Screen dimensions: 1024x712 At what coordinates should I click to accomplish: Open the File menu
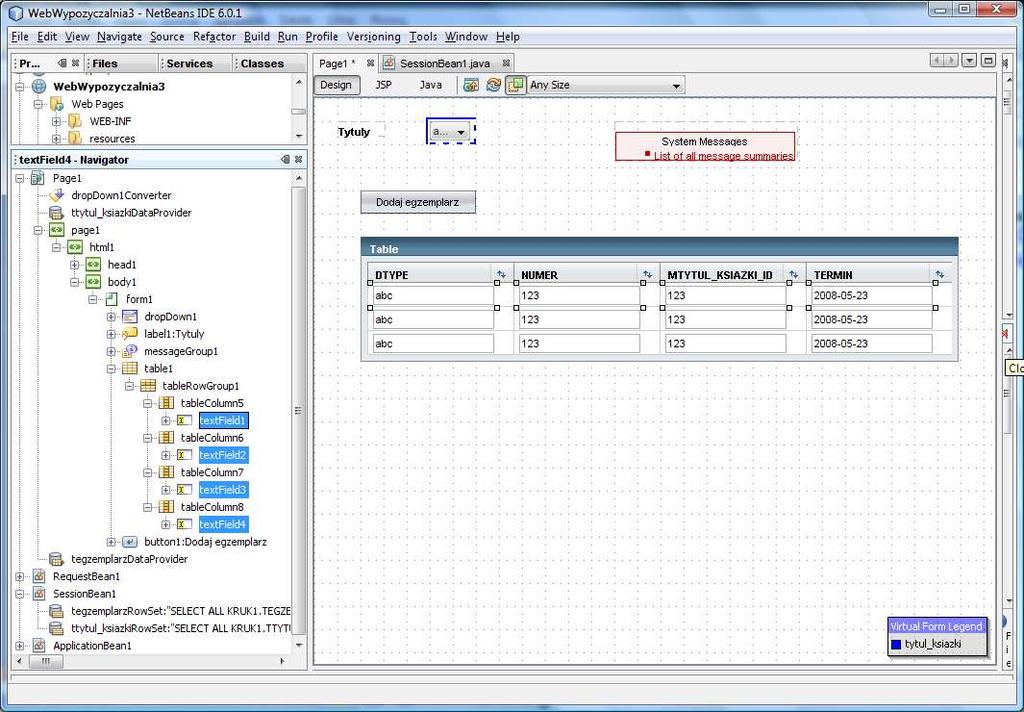point(20,37)
